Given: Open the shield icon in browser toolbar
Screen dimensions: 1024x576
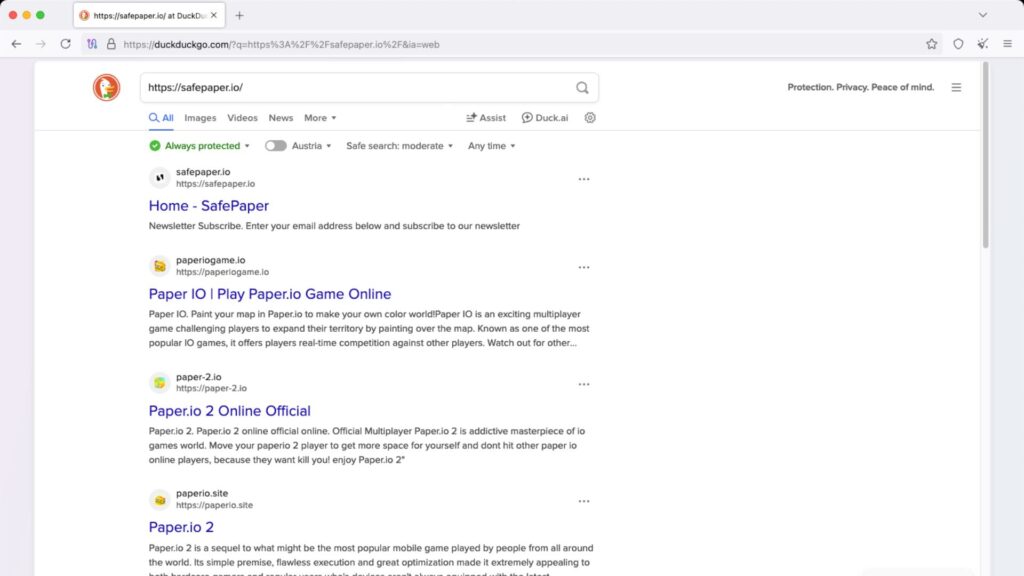Looking at the screenshot, I should tap(958, 44).
